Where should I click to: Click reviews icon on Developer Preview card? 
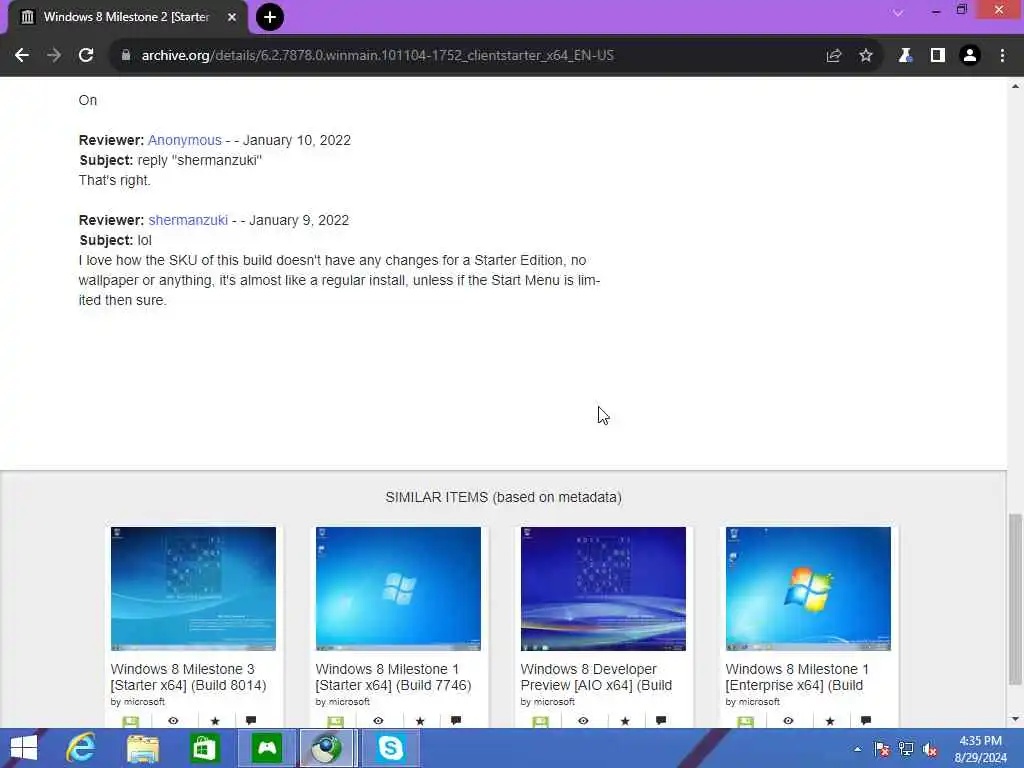coord(661,720)
